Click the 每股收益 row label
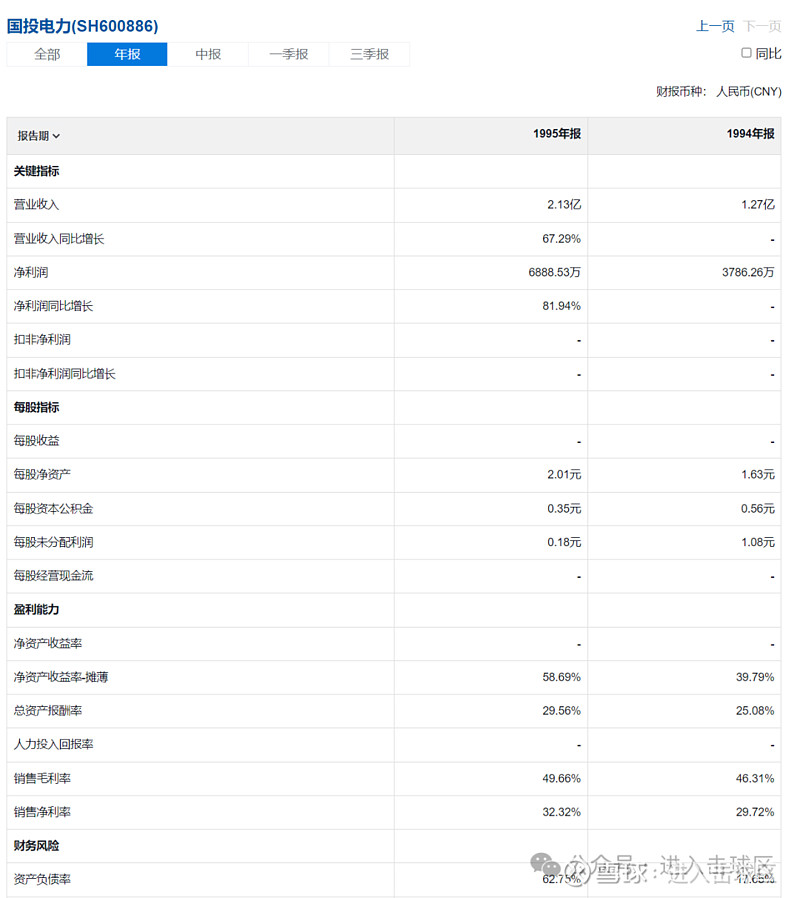 [37, 441]
